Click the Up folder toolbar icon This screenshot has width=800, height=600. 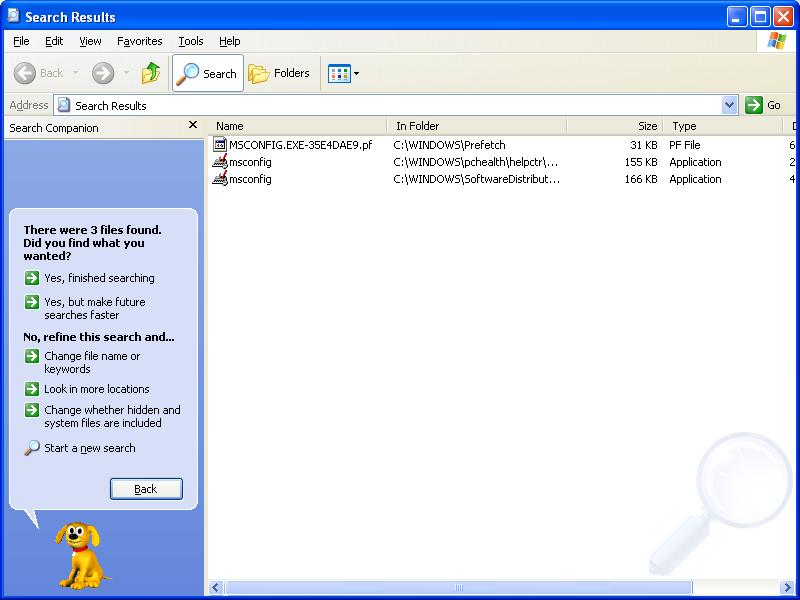[x=151, y=73]
